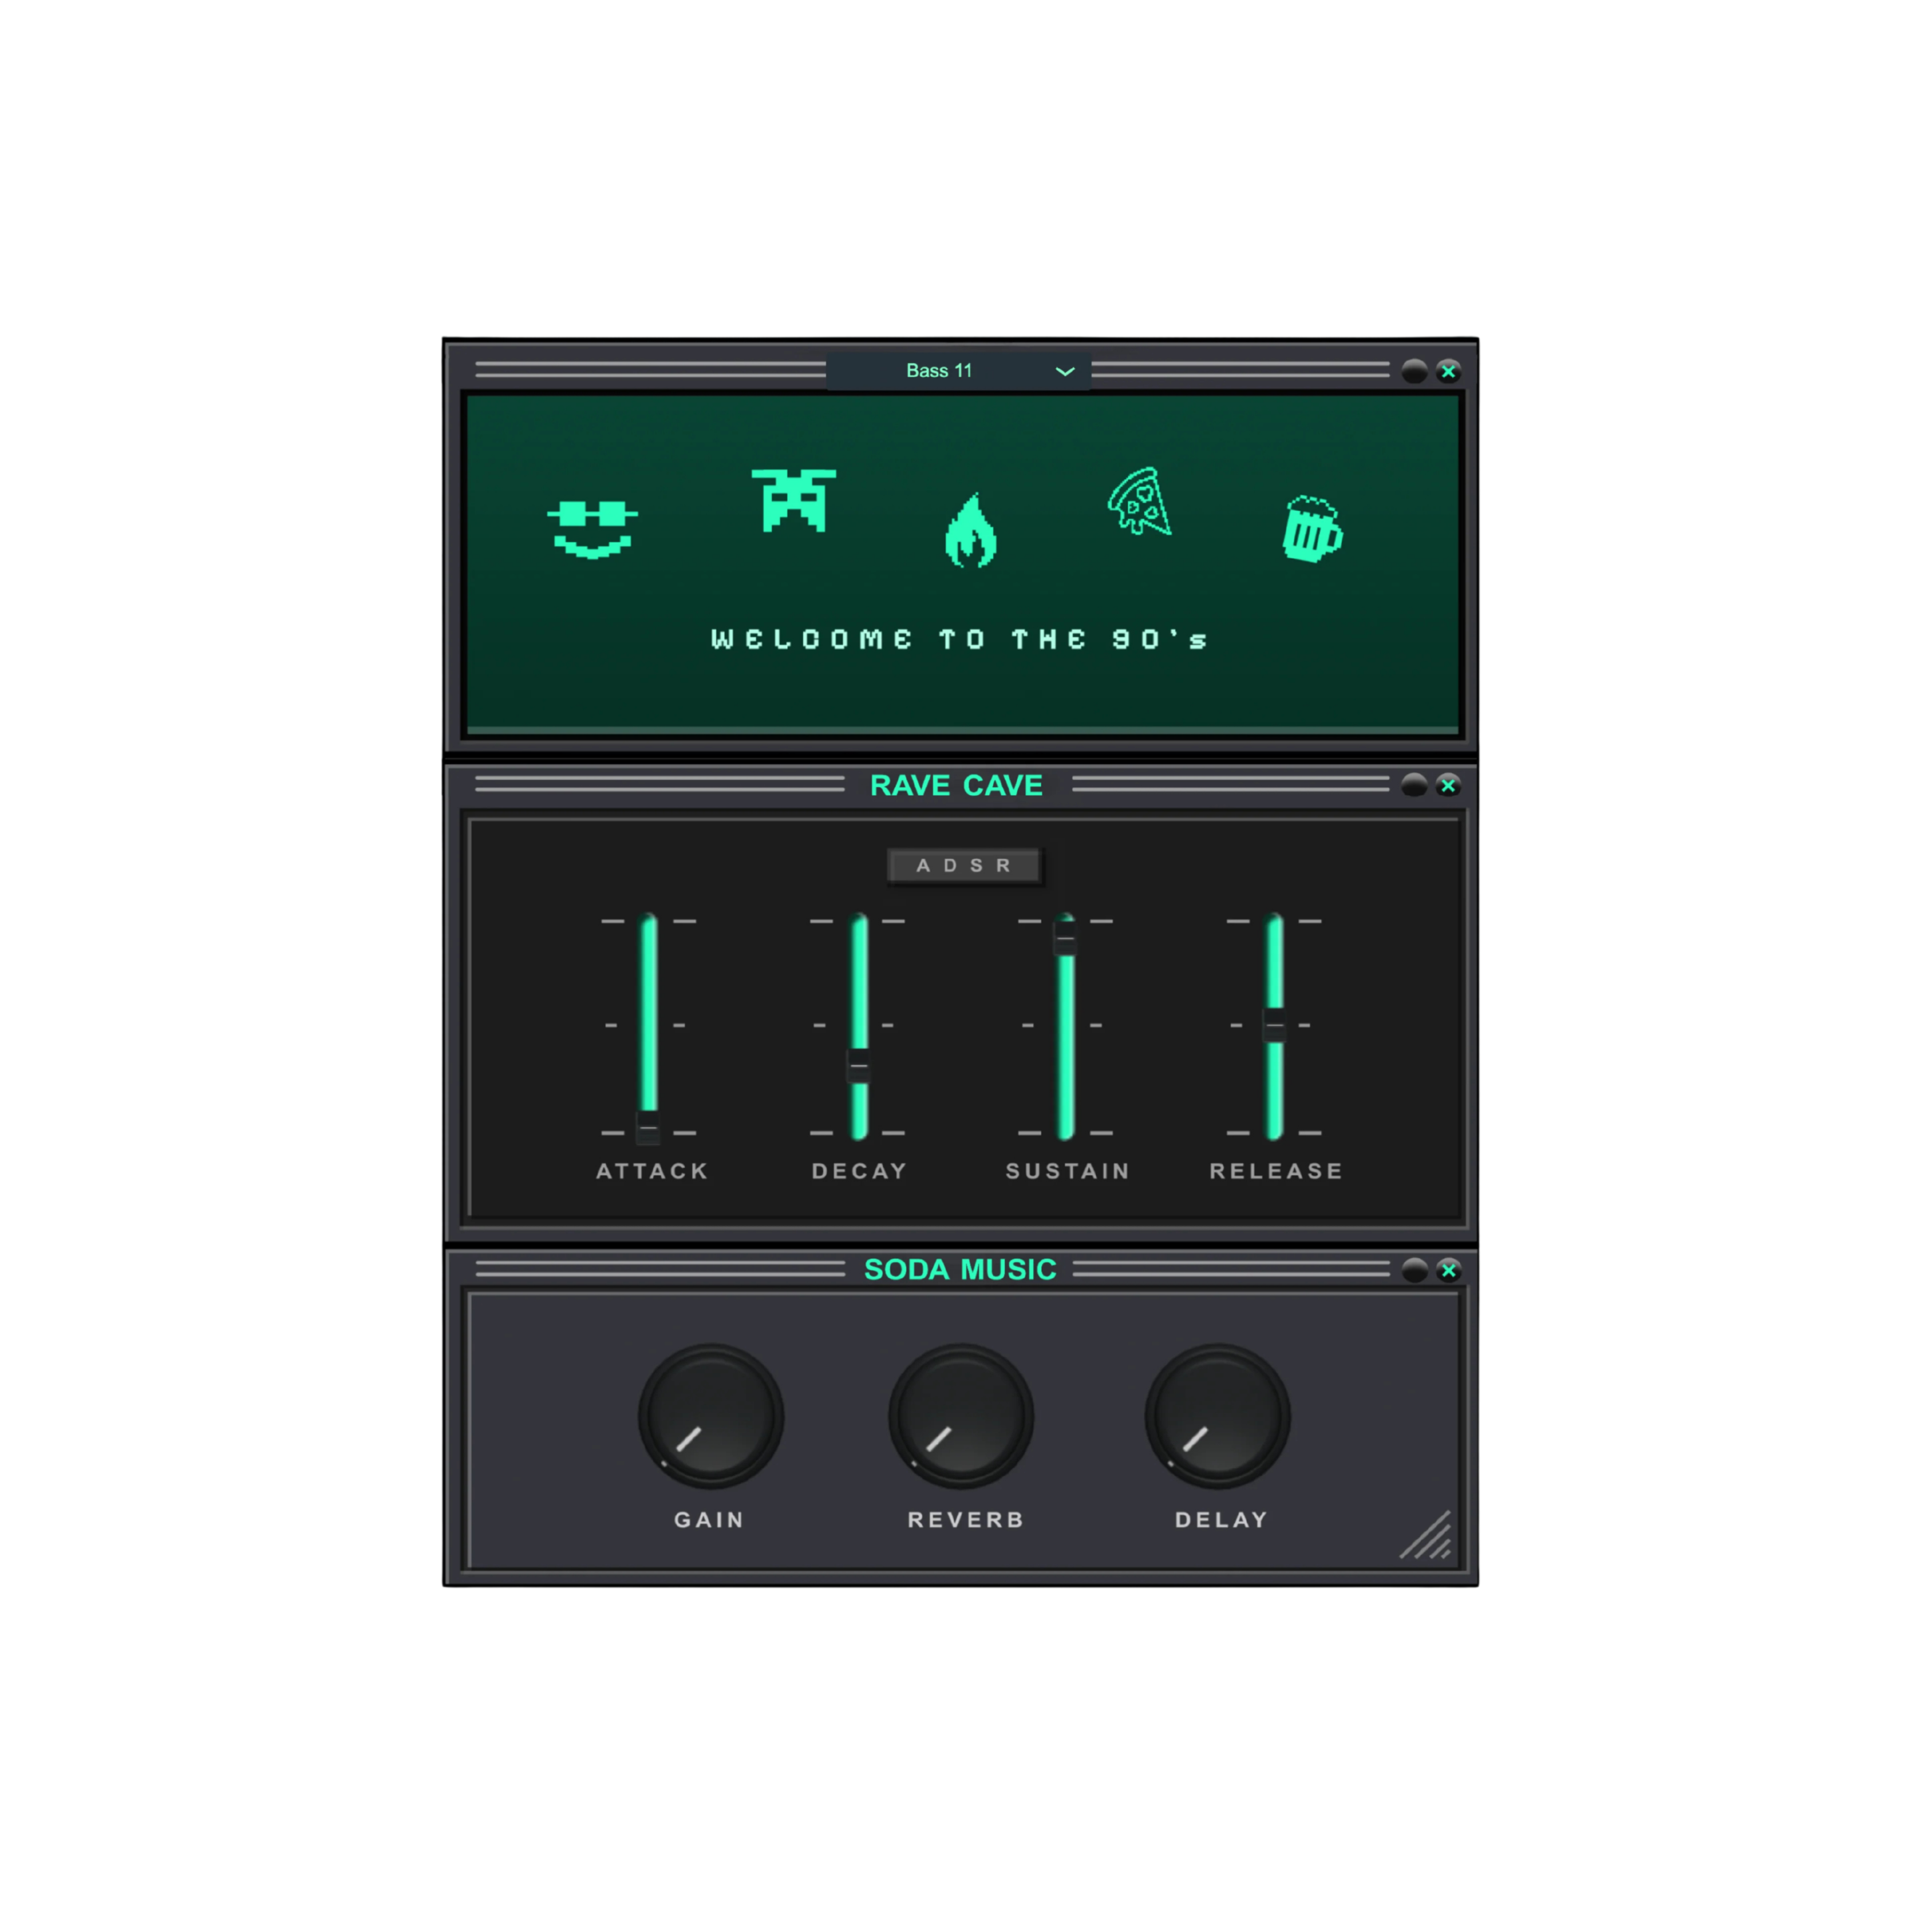Click the Rave Cave title label
This screenshot has height=1932, width=1932.
pos(956,785)
